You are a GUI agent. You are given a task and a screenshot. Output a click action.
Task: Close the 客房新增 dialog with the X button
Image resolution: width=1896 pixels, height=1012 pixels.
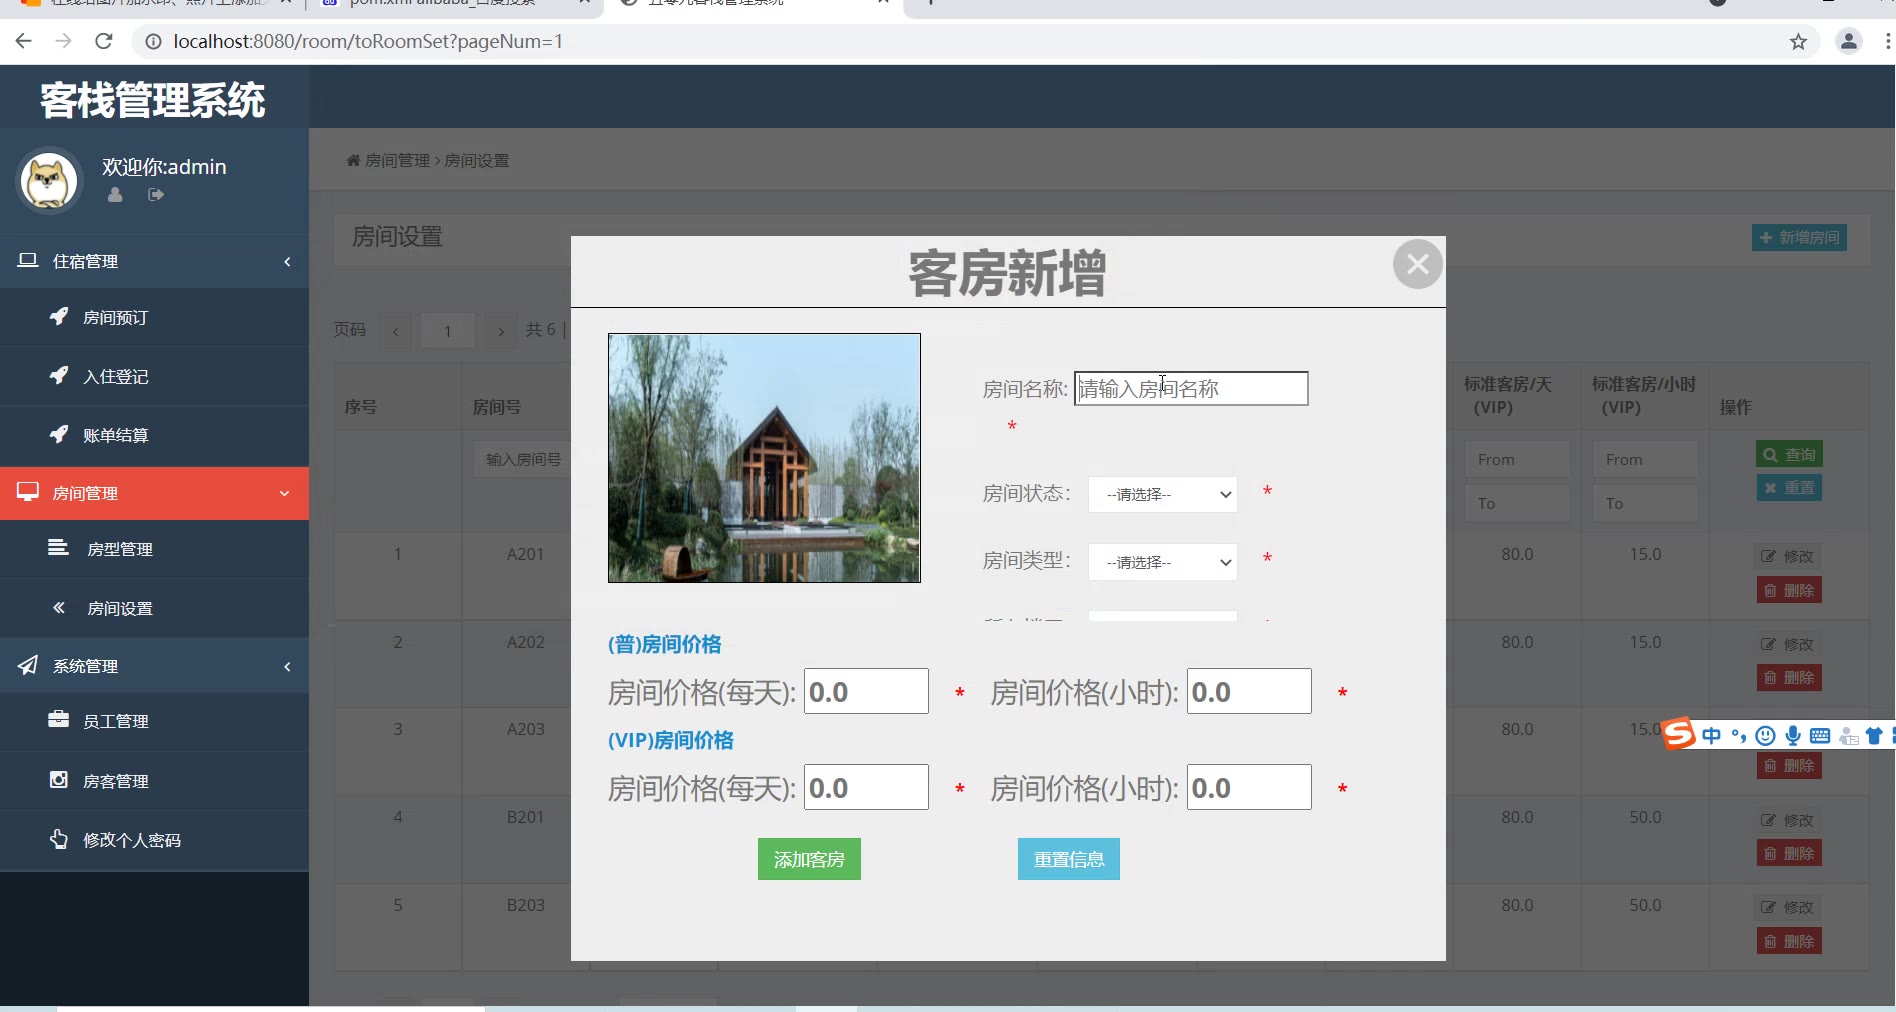click(x=1417, y=264)
